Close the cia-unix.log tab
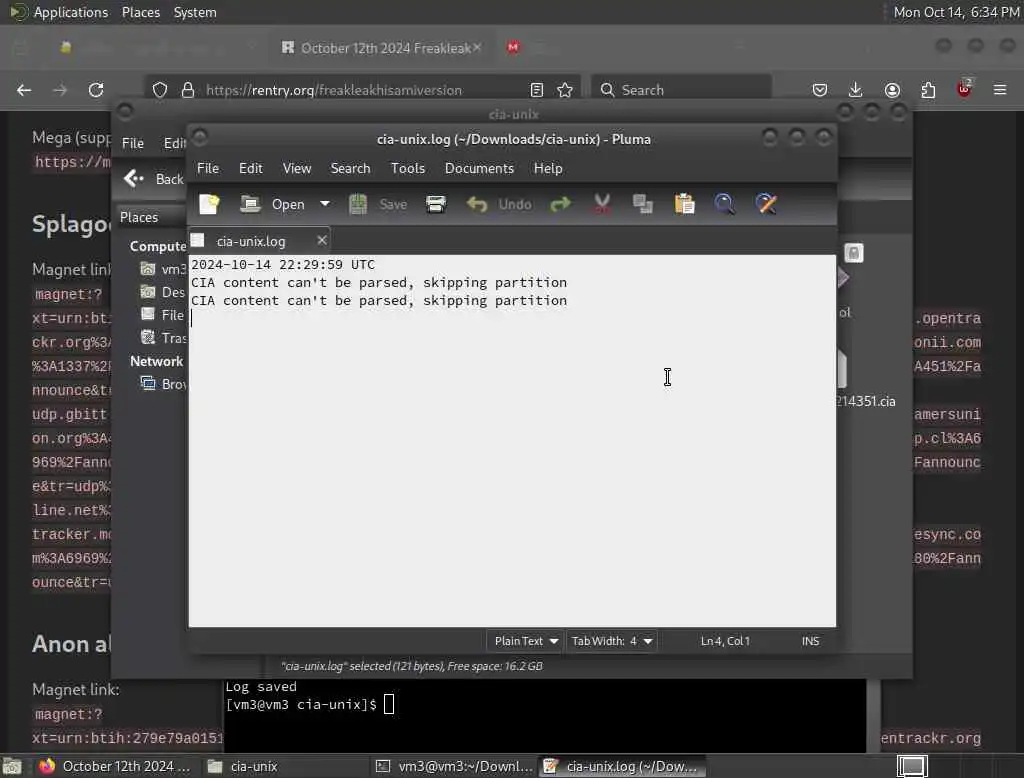Image resolution: width=1024 pixels, height=778 pixels. click(x=321, y=240)
